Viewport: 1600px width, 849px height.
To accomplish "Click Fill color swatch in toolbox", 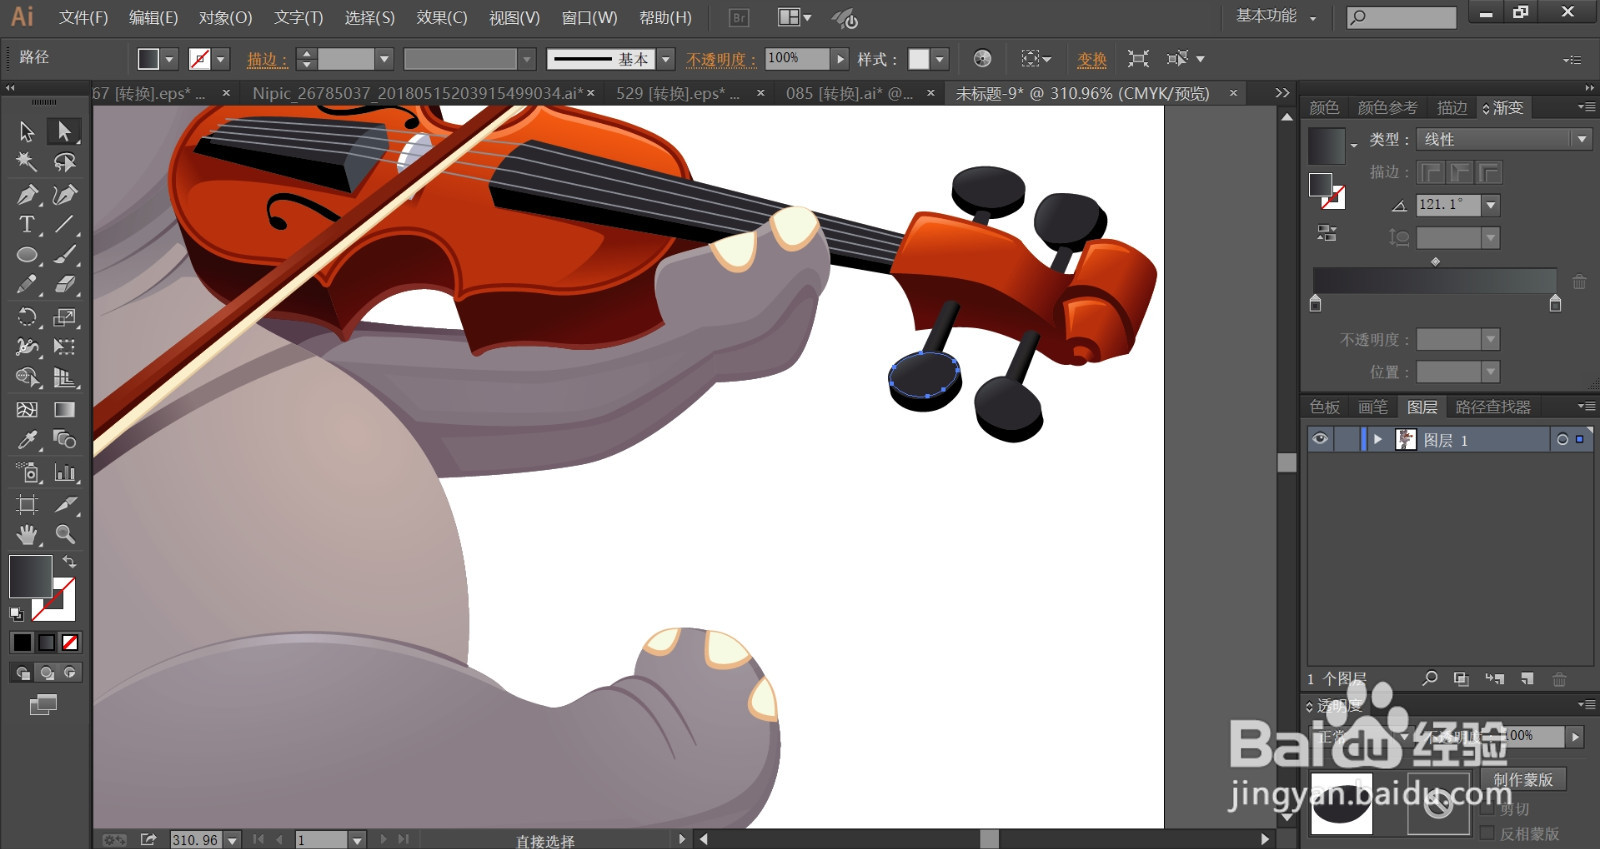I will pos(30,577).
